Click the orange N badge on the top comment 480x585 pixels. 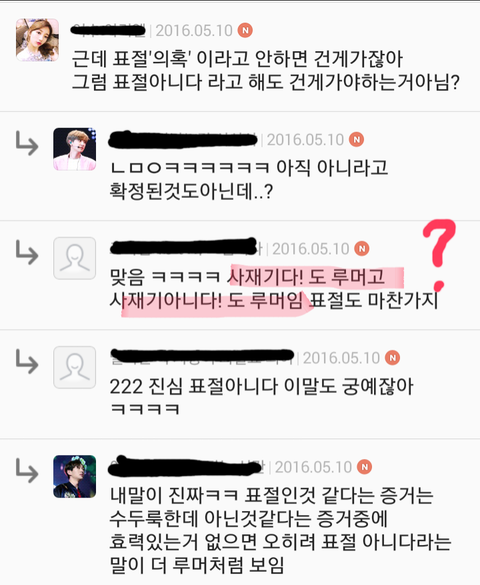pos(245,30)
